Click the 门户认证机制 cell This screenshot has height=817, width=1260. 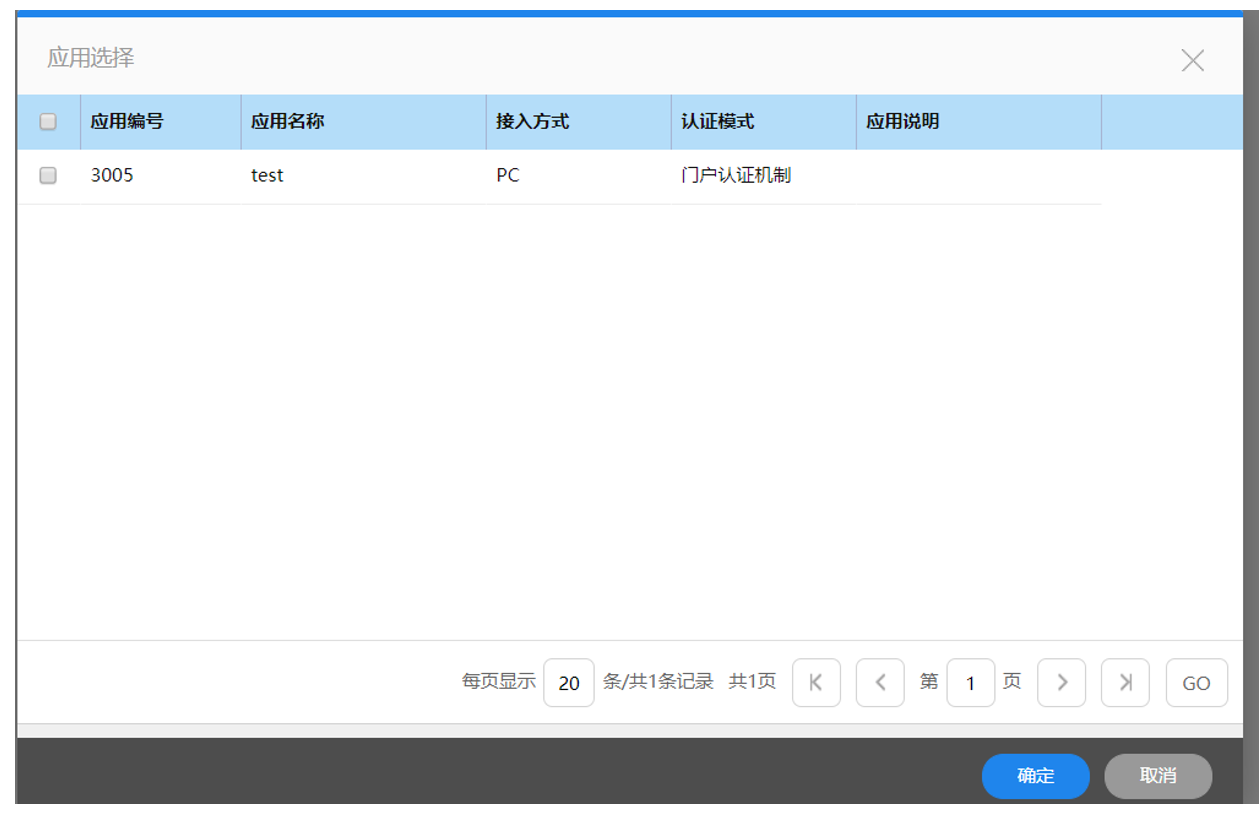tap(736, 176)
